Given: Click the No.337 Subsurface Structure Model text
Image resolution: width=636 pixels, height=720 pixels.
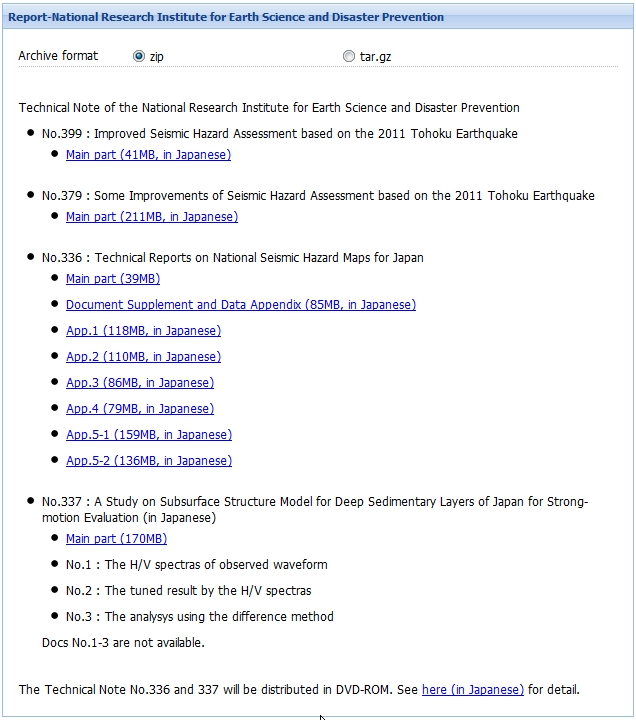Looking at the screenshot, I should click(x=314, y=502).
